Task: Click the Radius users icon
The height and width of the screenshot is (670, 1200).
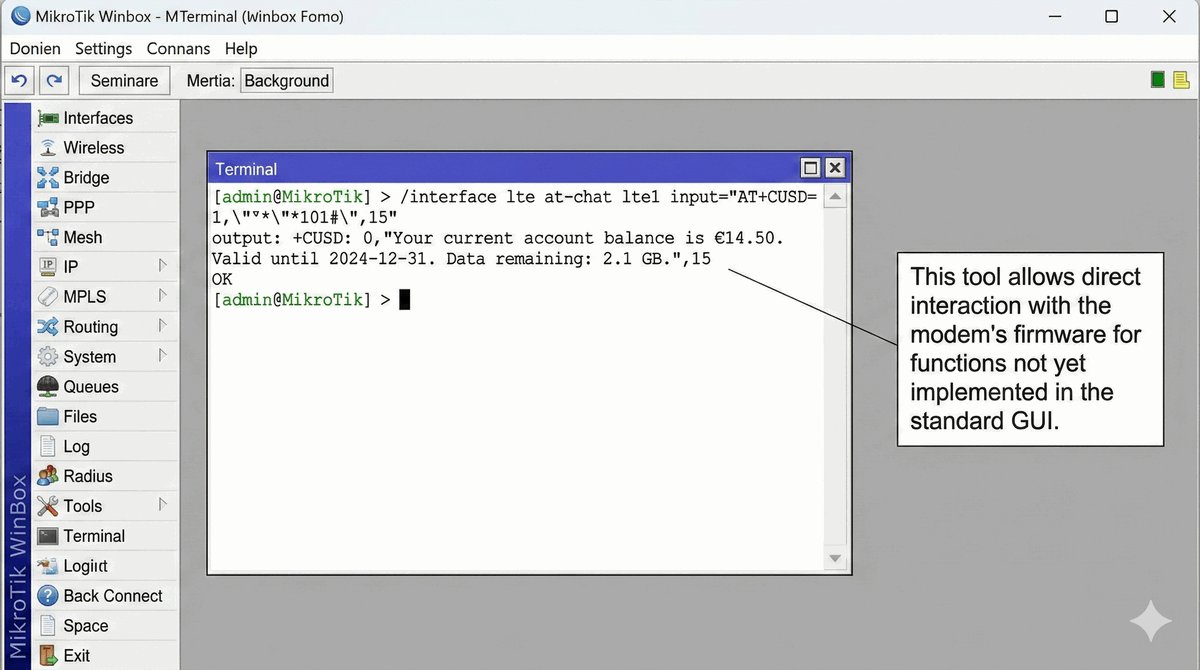Action: click(x=48, y=476)
